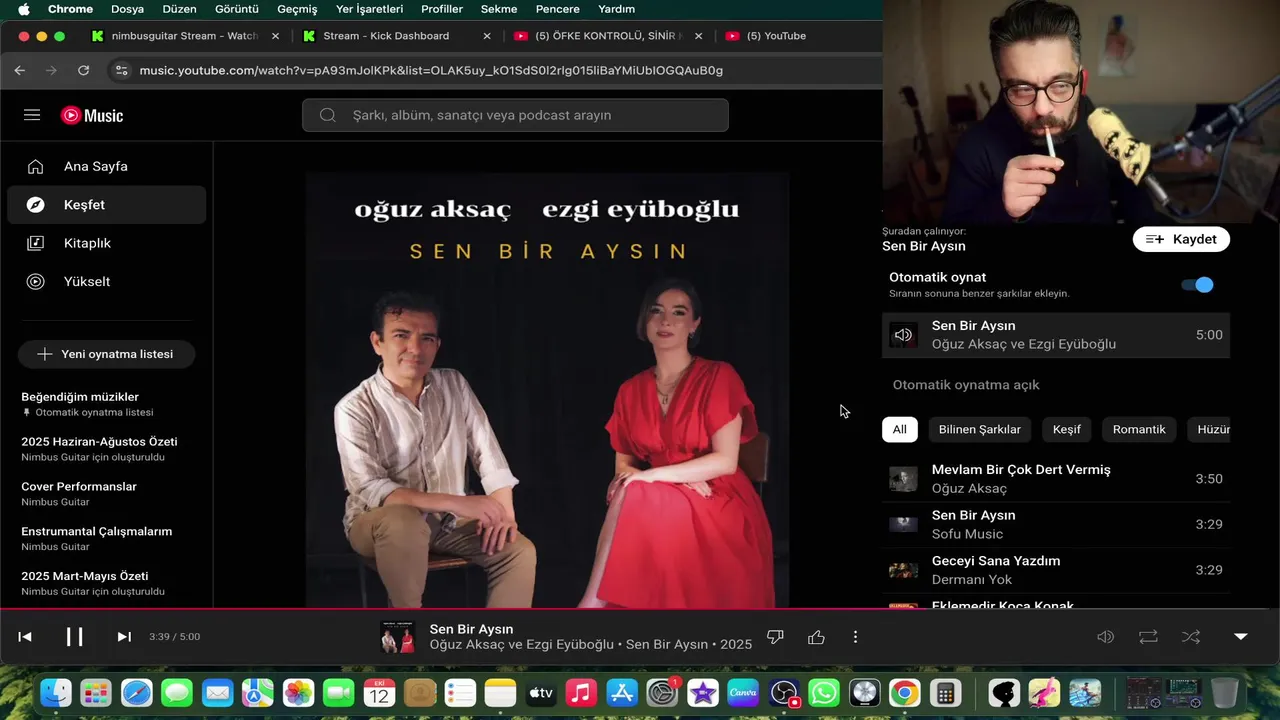1280x720 pixels.
Task: Collapse the player page with the down arrow
Action: tap(1241, 637)
